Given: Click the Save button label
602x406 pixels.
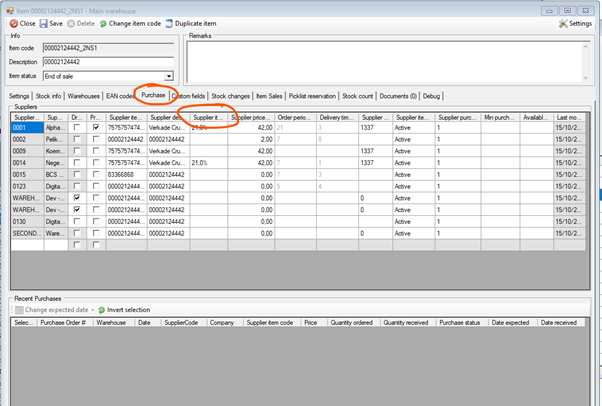Looking at the screenshot, I should [x=56, y=23].
